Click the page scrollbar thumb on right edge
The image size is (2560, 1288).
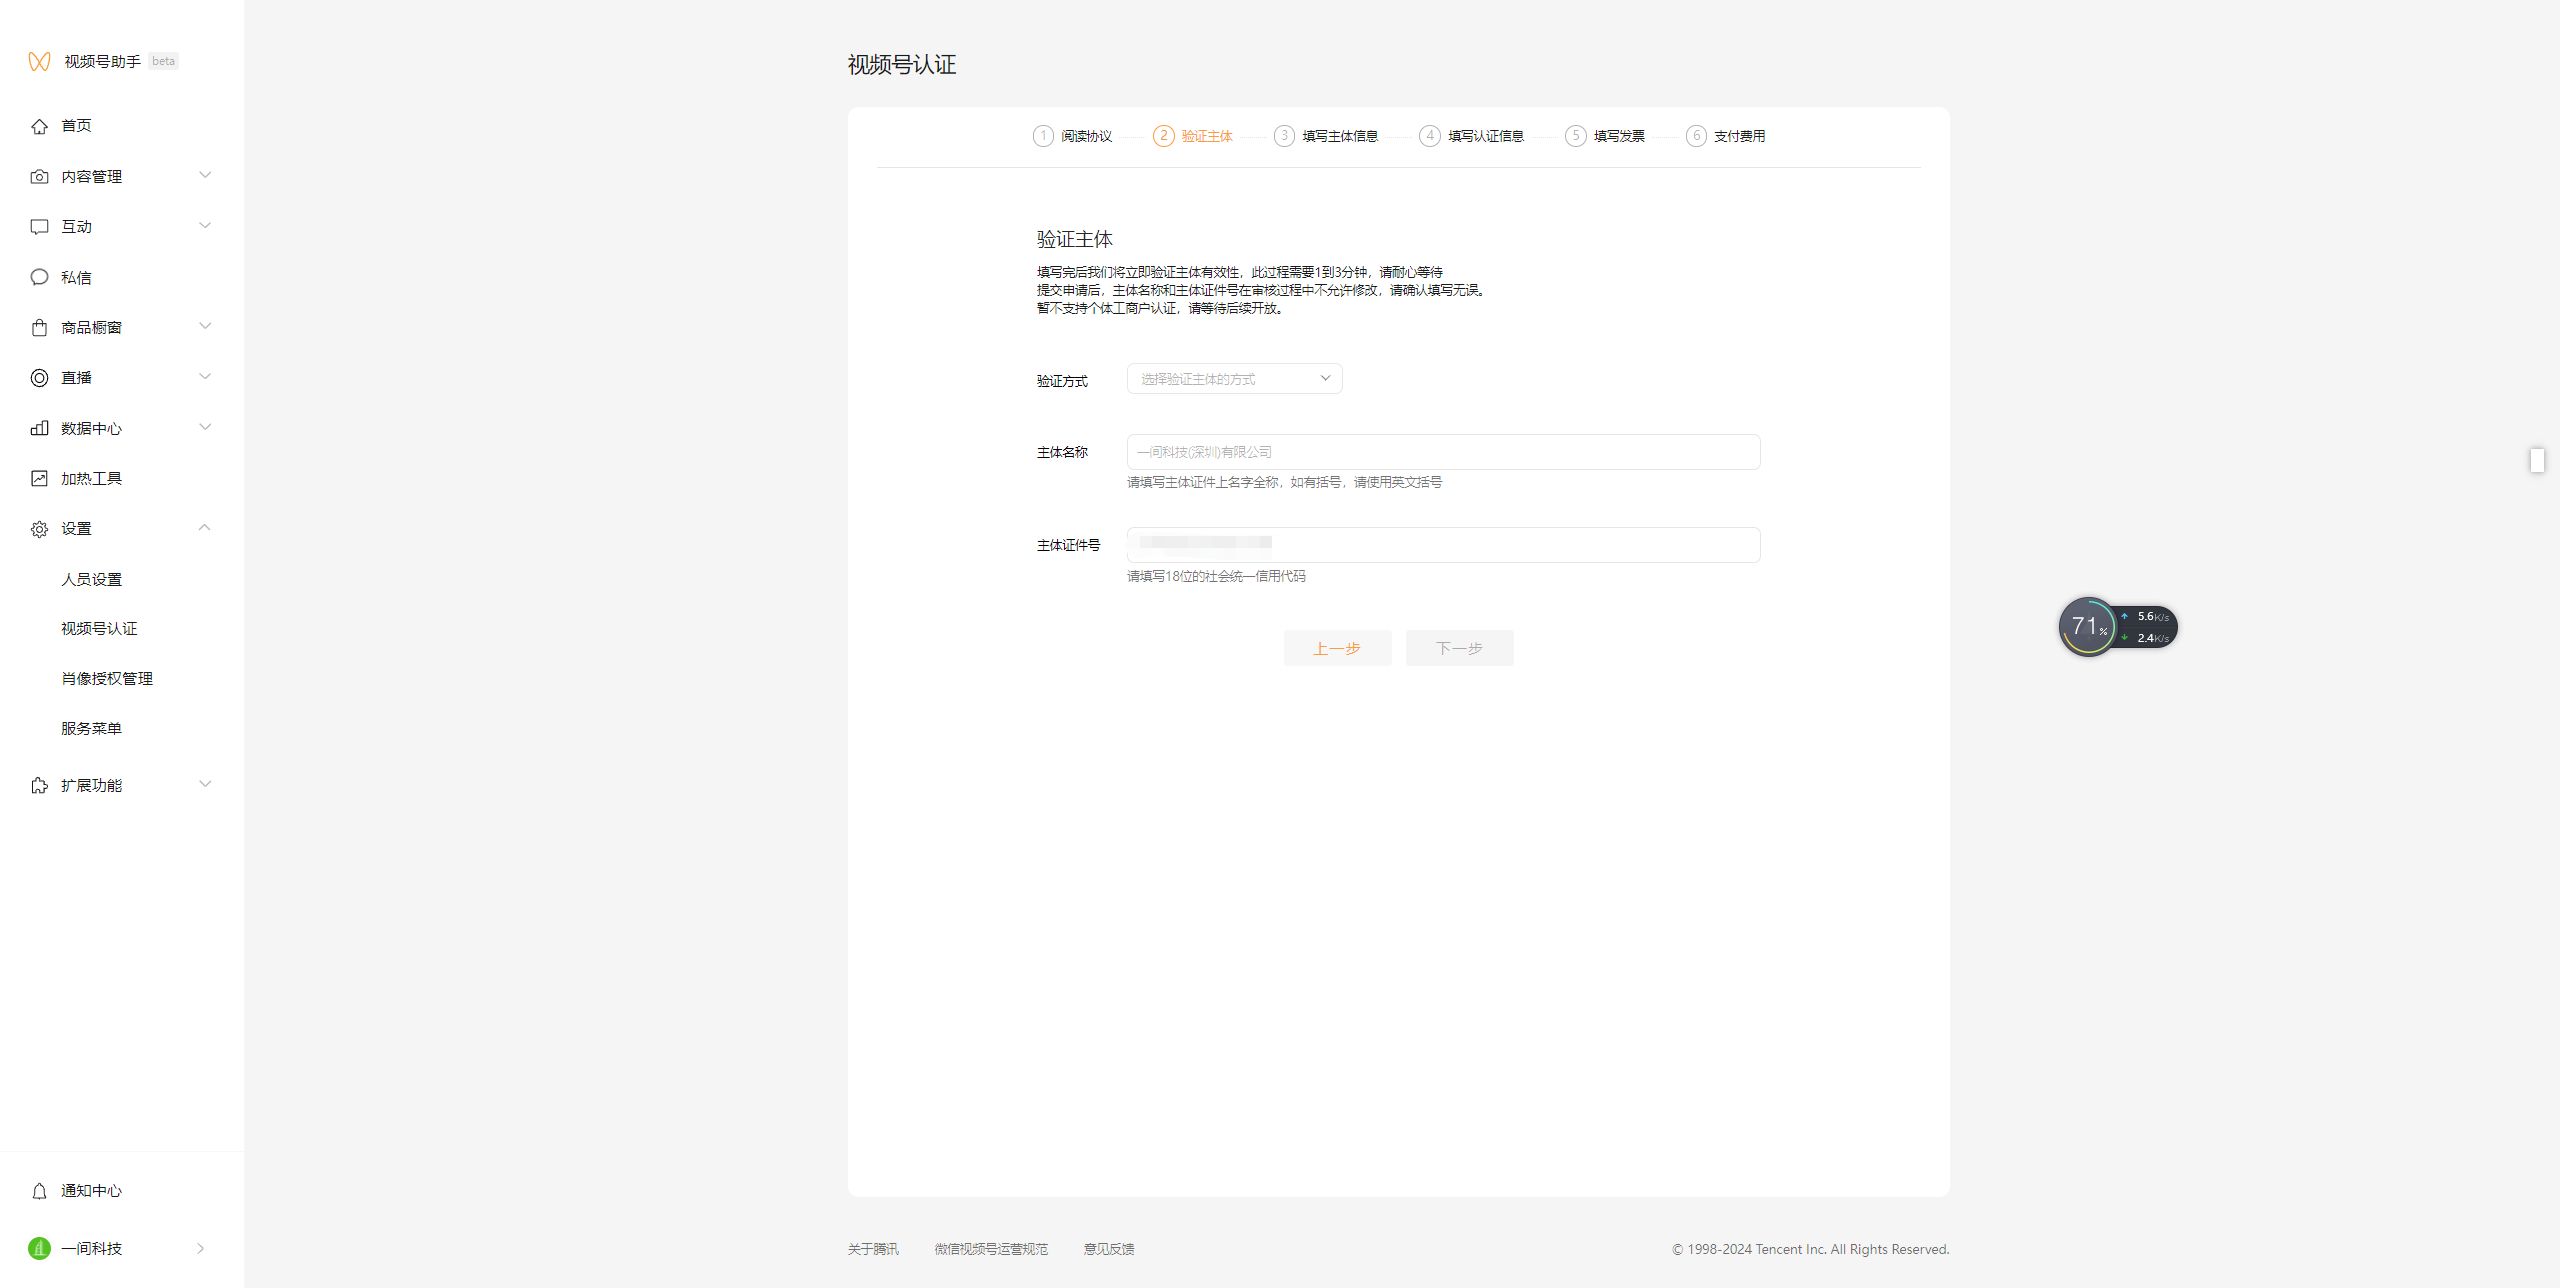coord(2537,460)
